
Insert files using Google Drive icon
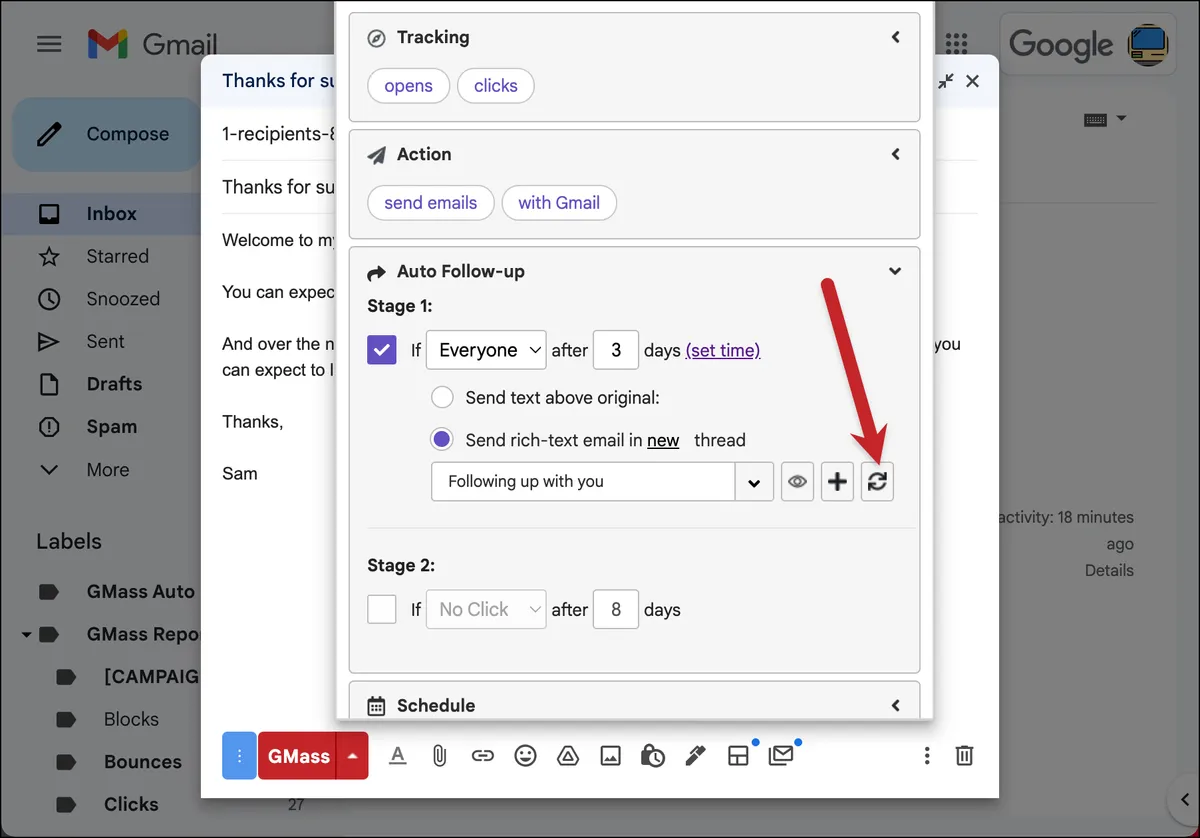tap(567, 756)
